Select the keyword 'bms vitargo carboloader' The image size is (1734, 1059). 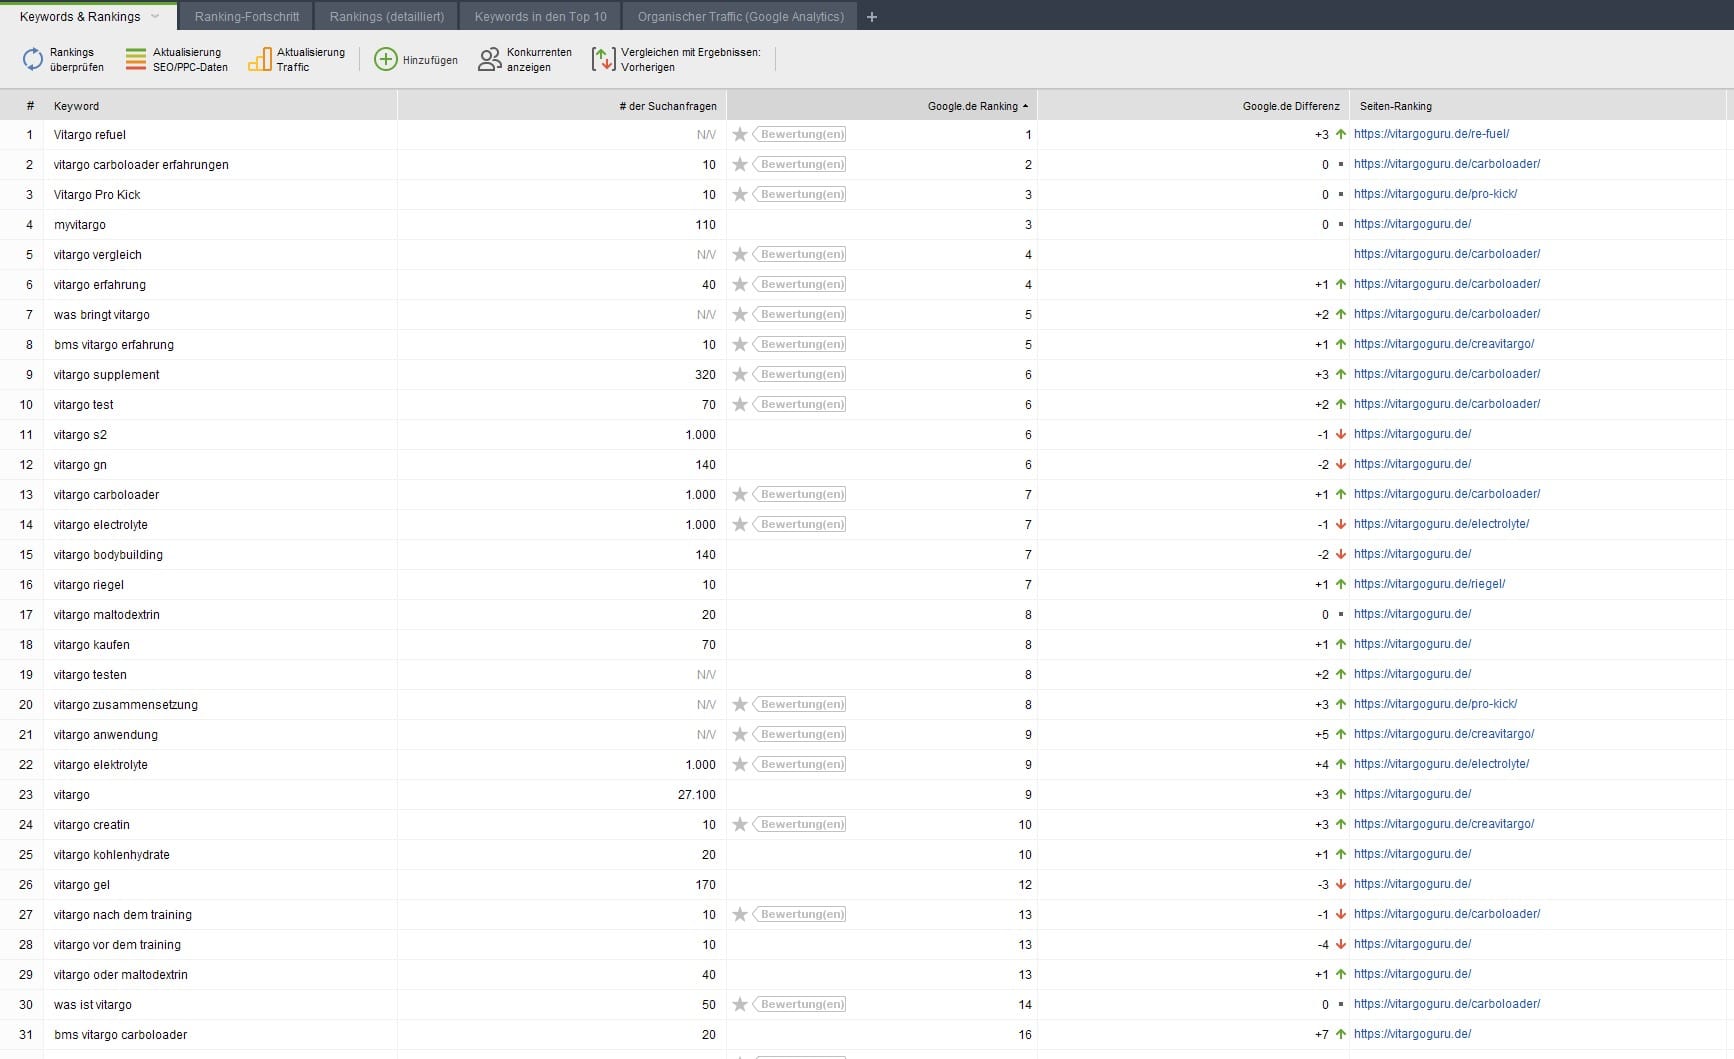tap(121, 1035)
